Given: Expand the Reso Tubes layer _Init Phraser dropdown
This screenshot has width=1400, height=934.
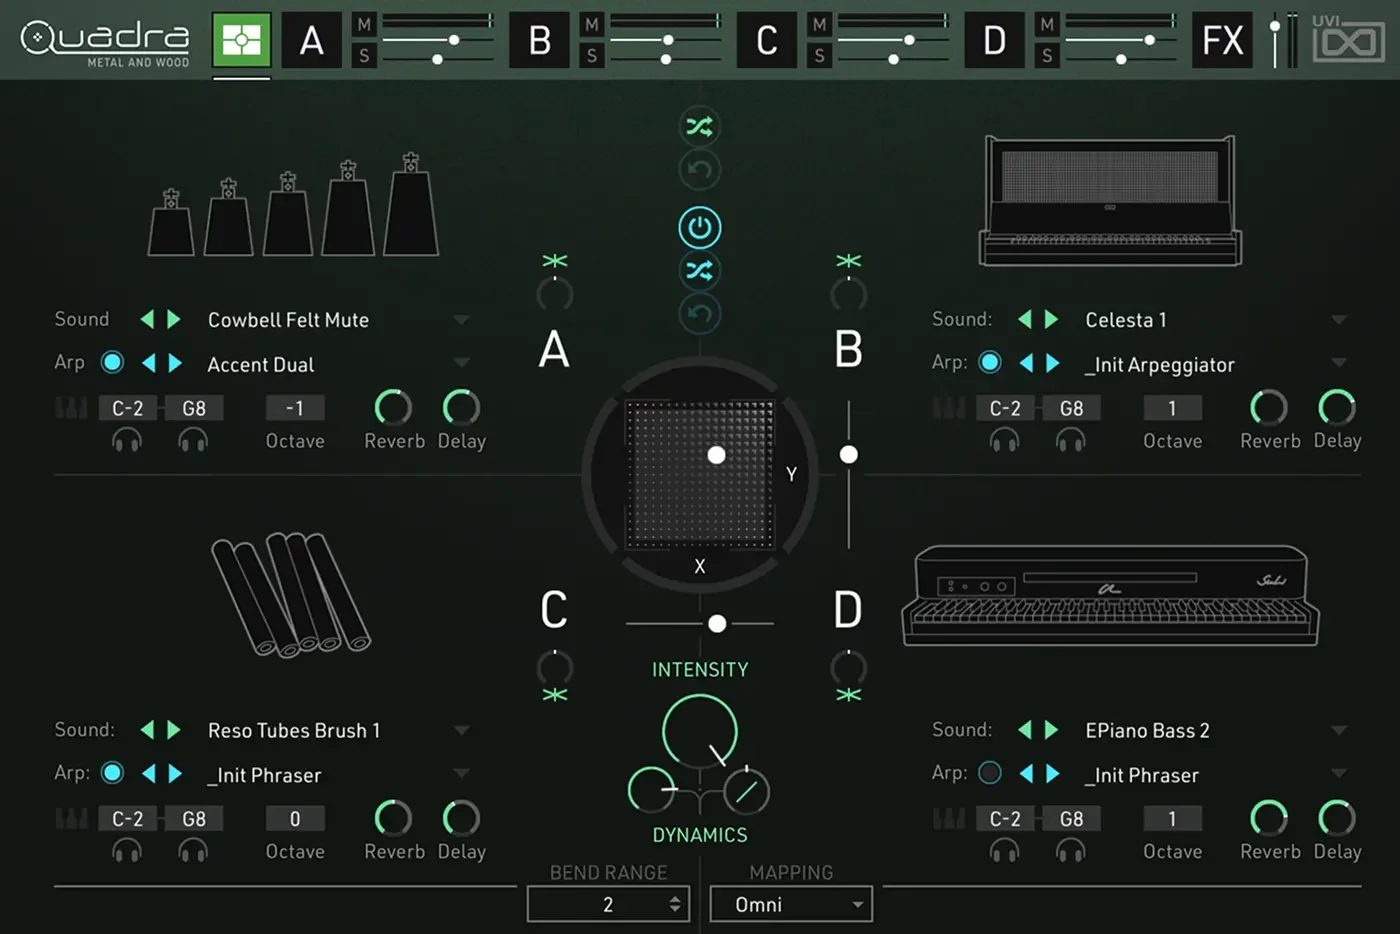Looking at the screenshot, I should pos(461,774).
